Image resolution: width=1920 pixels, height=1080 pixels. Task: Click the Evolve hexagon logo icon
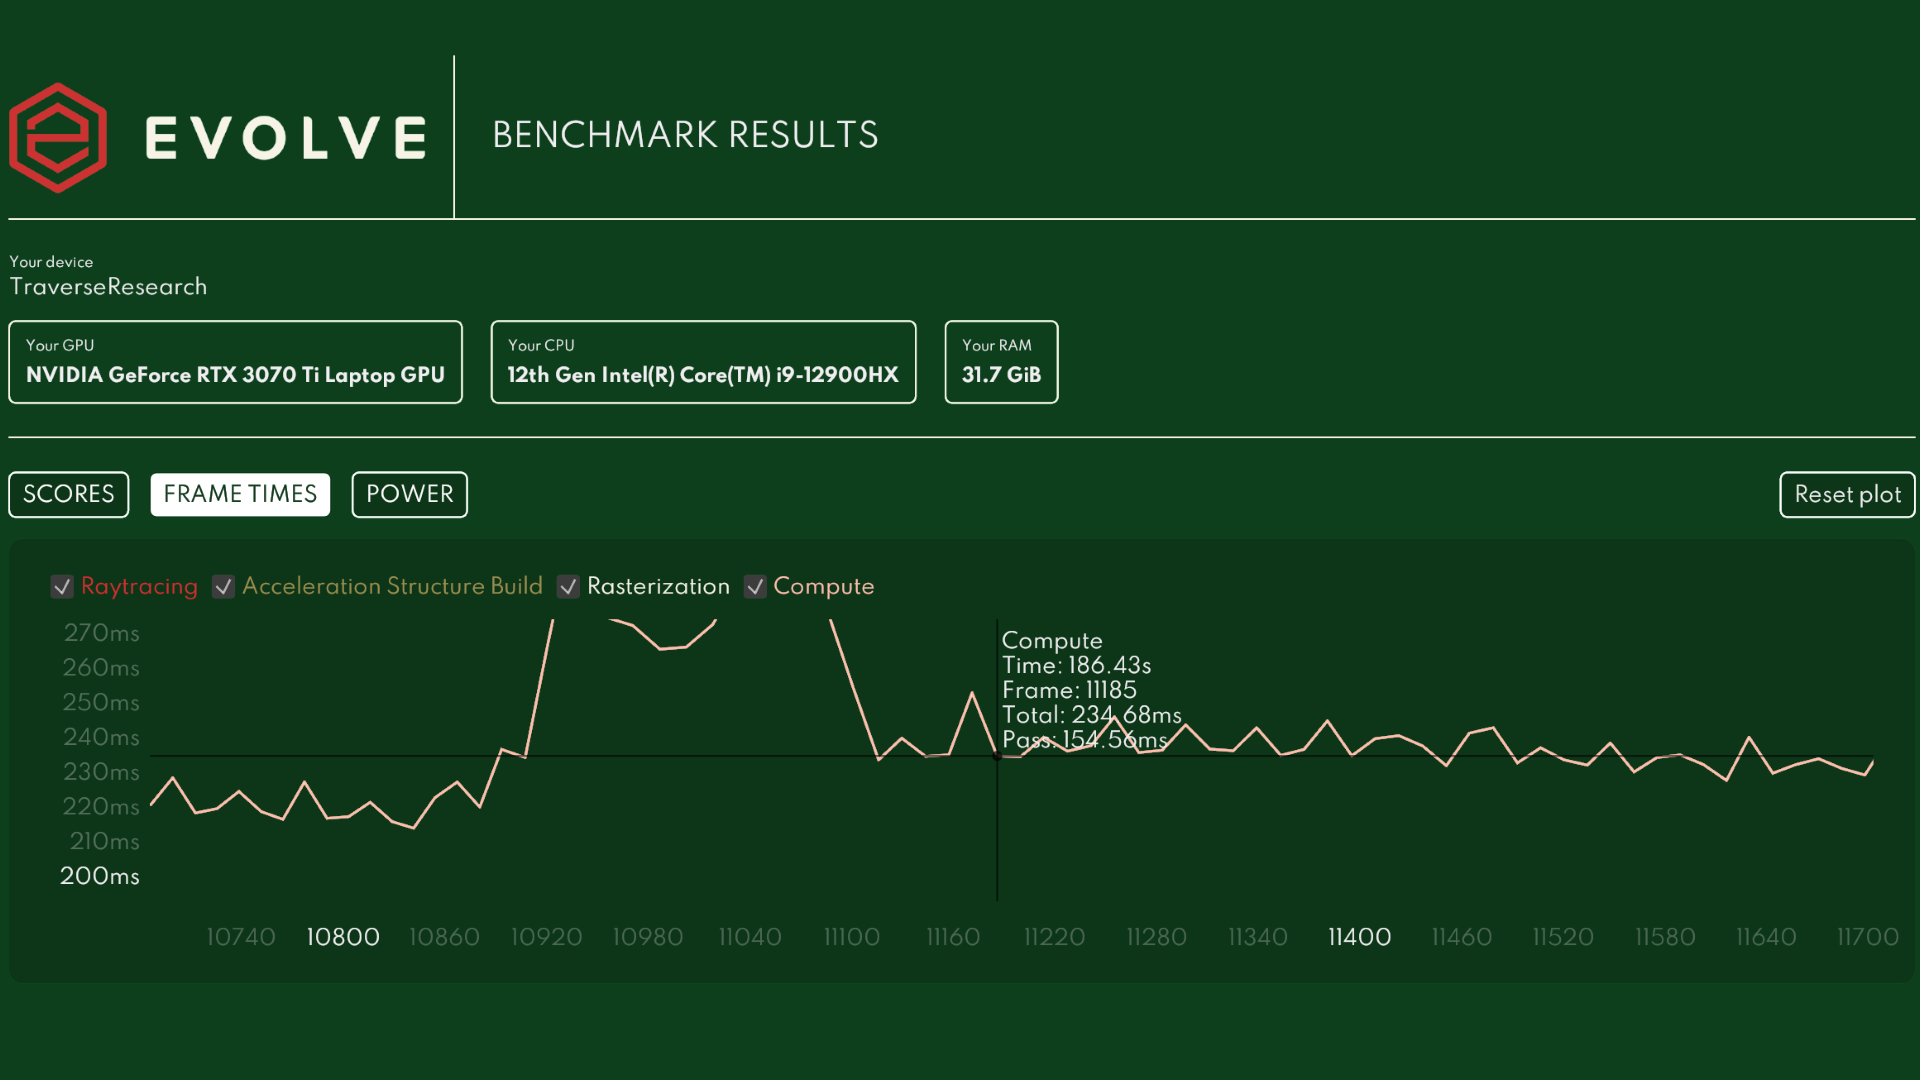(58, 138)
